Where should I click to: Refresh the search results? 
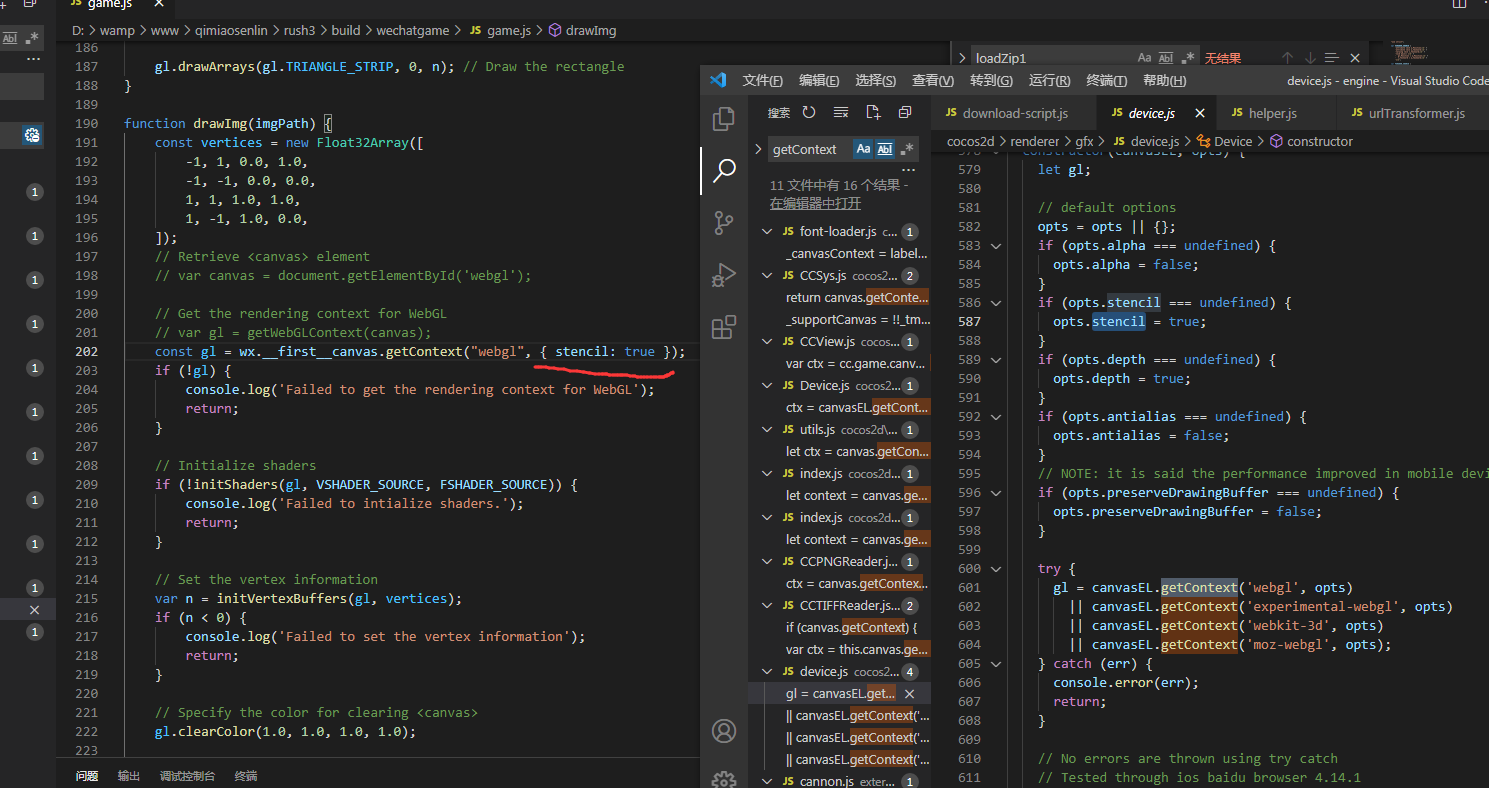809,113
